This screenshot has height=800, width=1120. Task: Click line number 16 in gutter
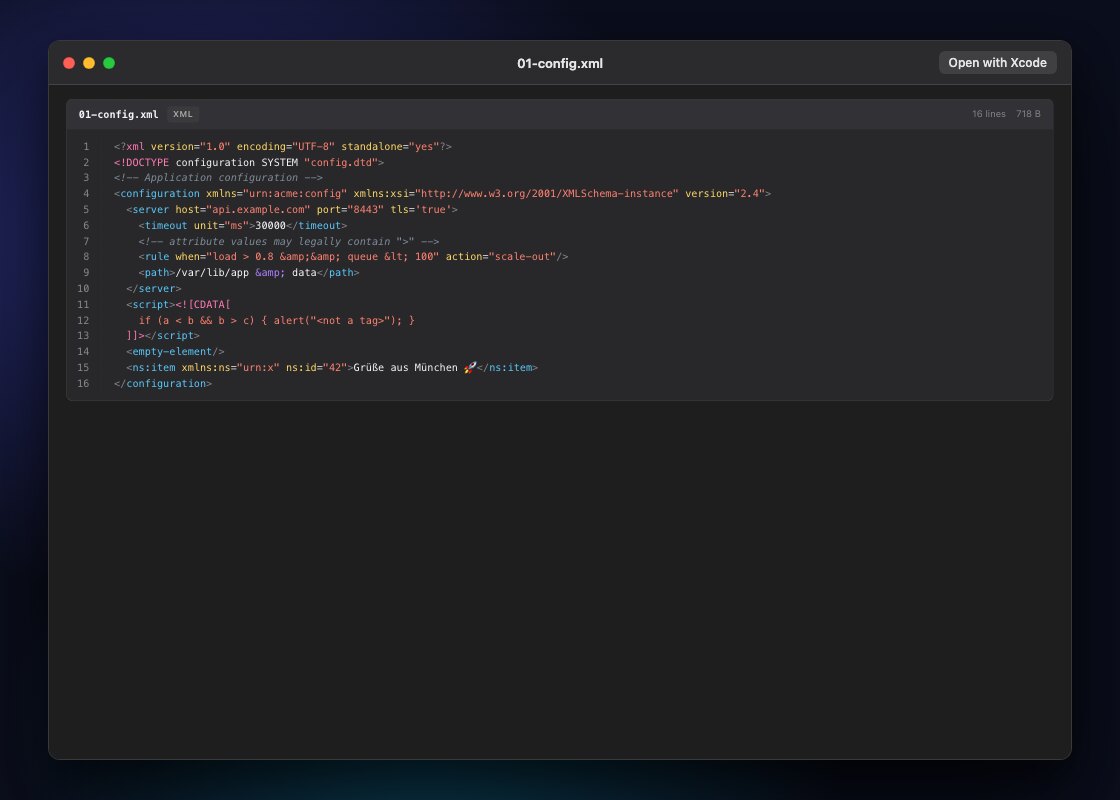tap(84, 384)
